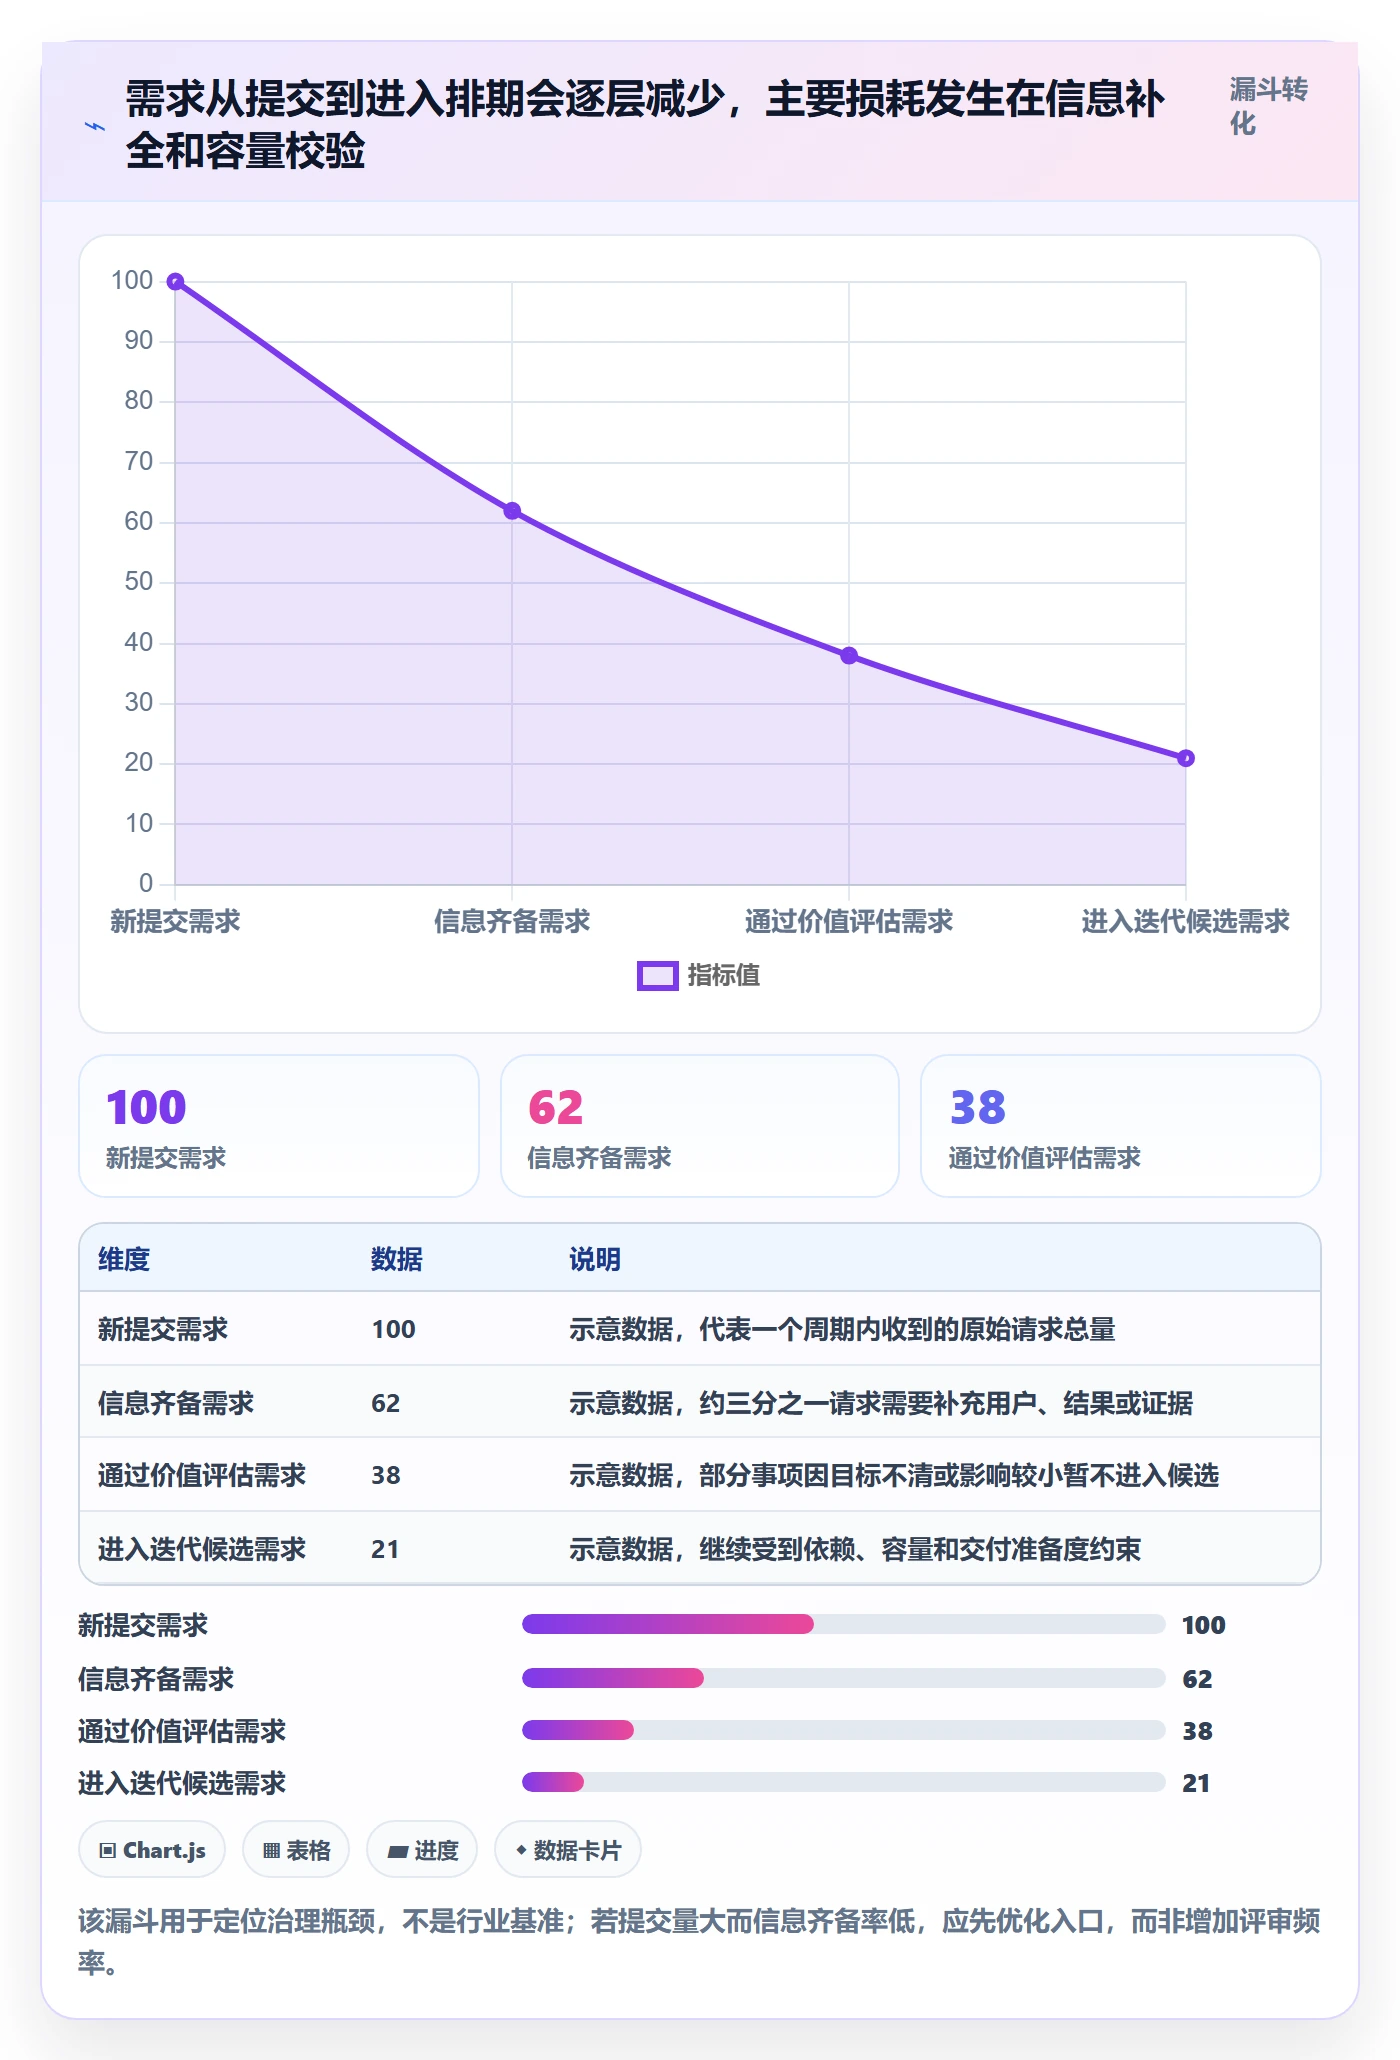Click the lightning icon beside the title
1400x2060 pixels.
coord(95,126)
